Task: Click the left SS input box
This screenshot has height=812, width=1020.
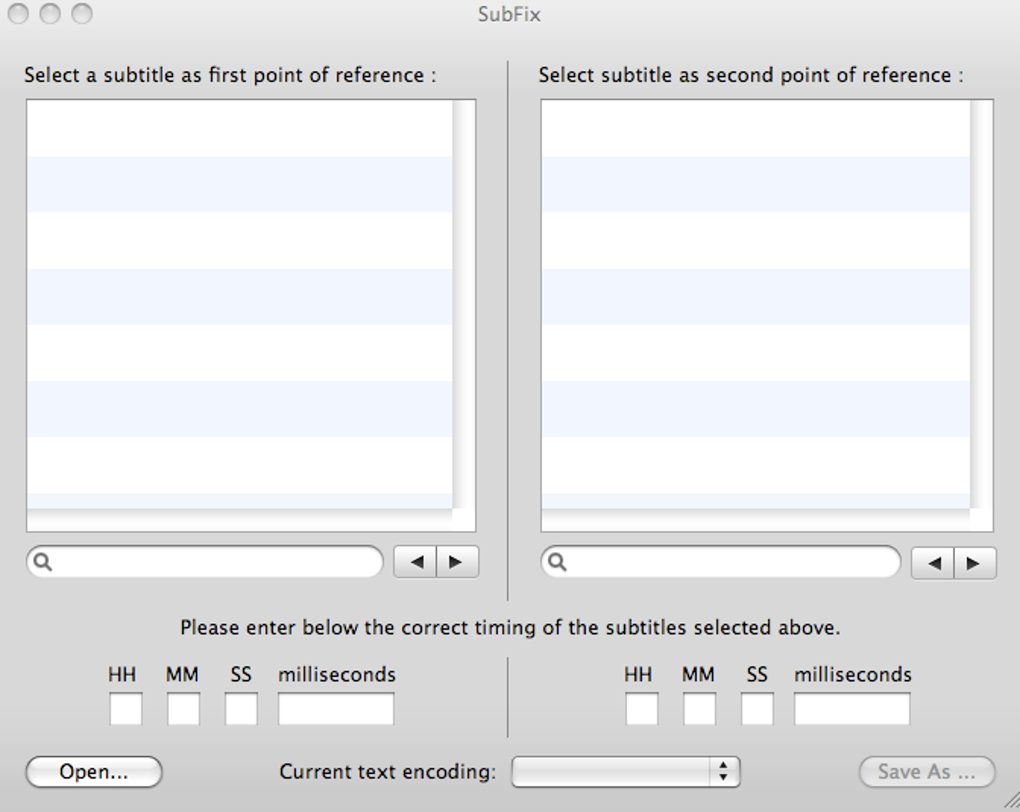Action: tap(241, 709)
